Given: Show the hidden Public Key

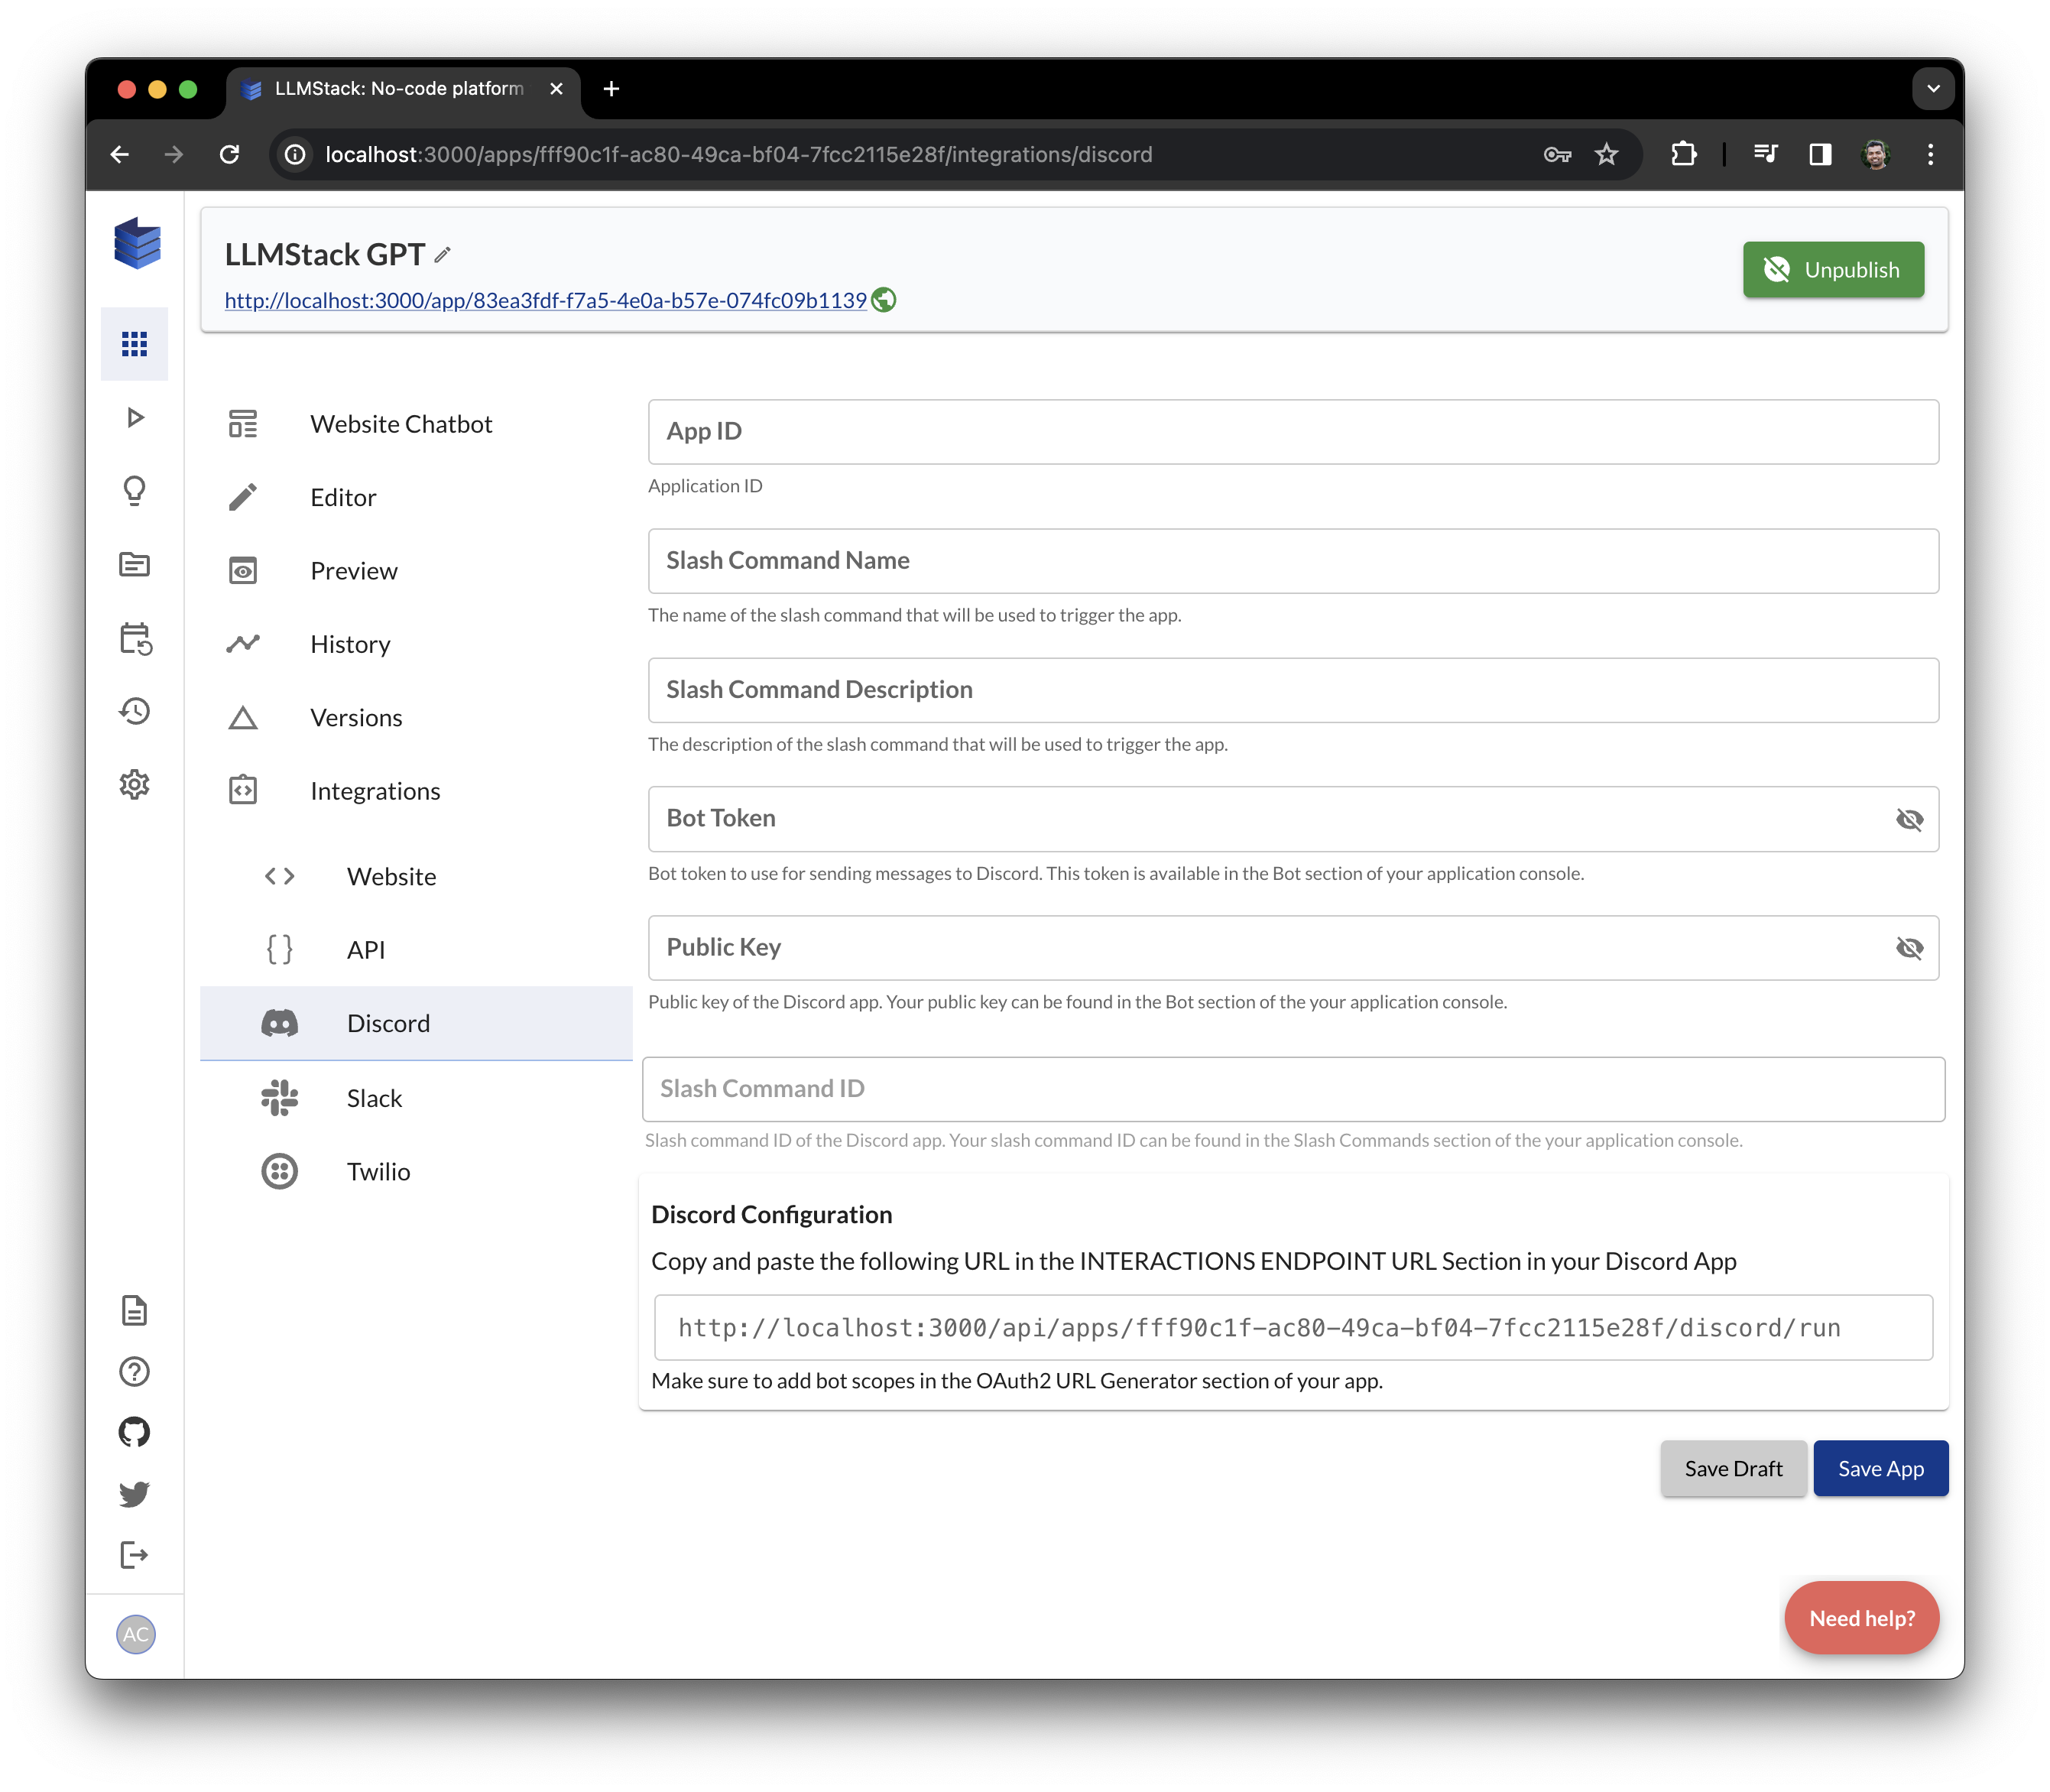Looking at the screenshot, I should tap(1911, 947).
